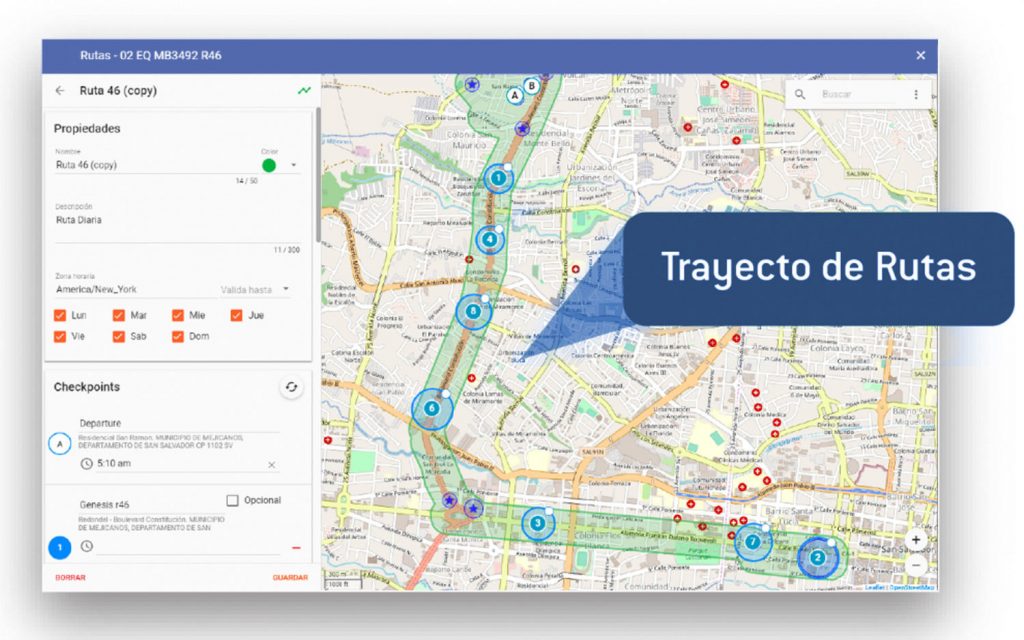1024x640 pixels.
Task: Remove Genesis r46 checkpoint with red minus
Action: 296,547
